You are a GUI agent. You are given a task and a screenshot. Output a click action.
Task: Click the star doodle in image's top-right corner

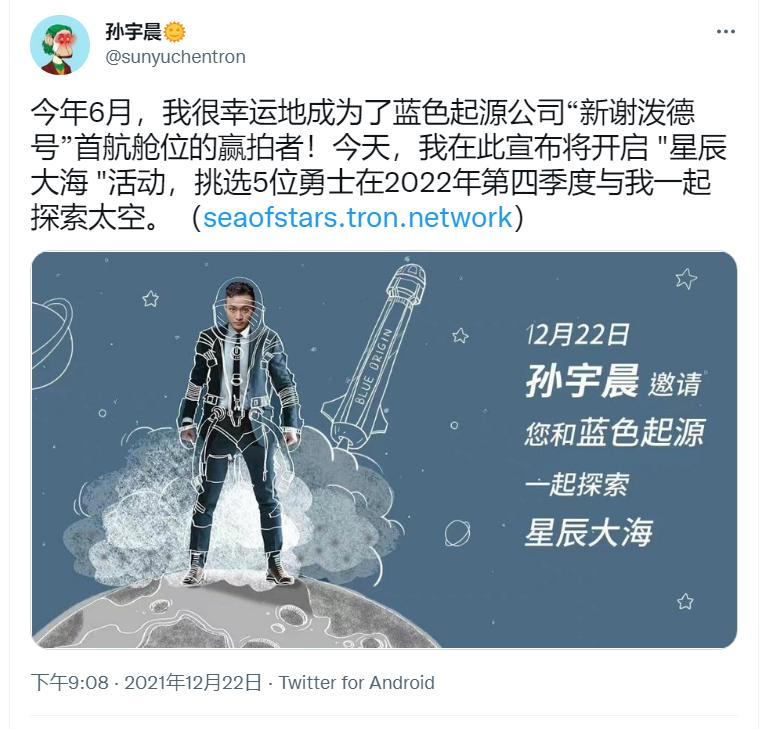[686, 278]
